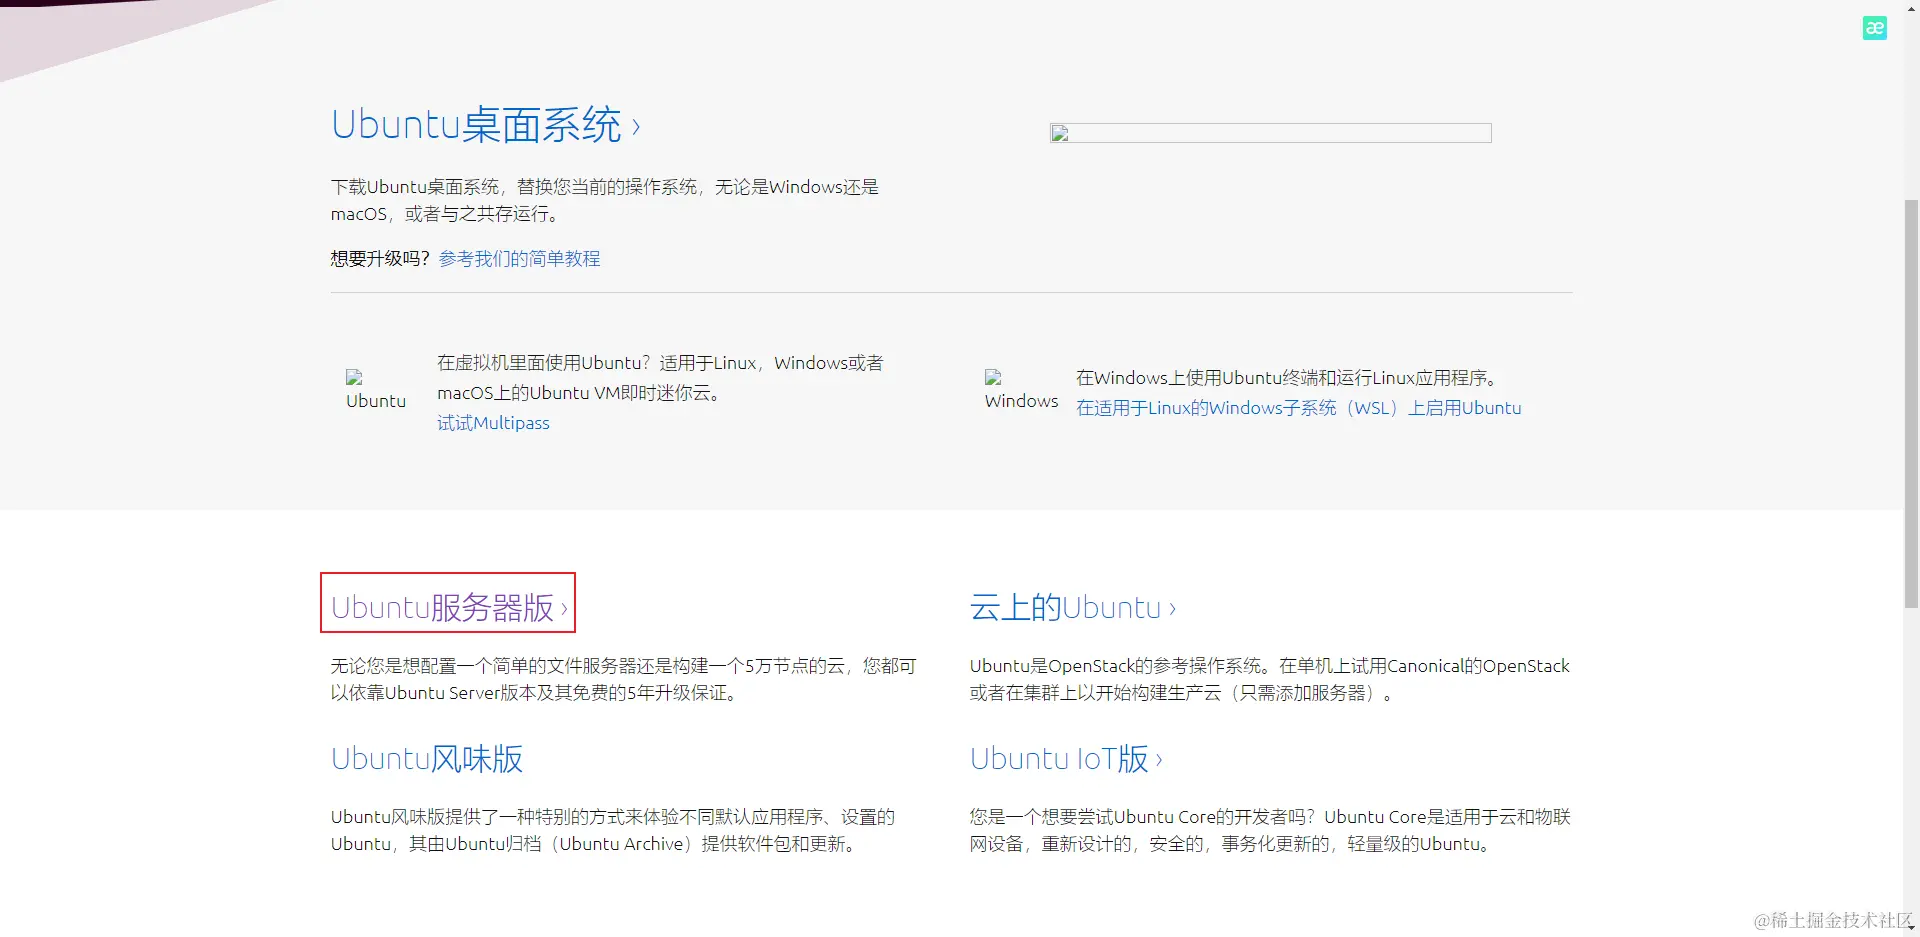1920x937 pixels.
Task: Open the Ubuntu IoT版 heading link
Action: click(1066, 758)
